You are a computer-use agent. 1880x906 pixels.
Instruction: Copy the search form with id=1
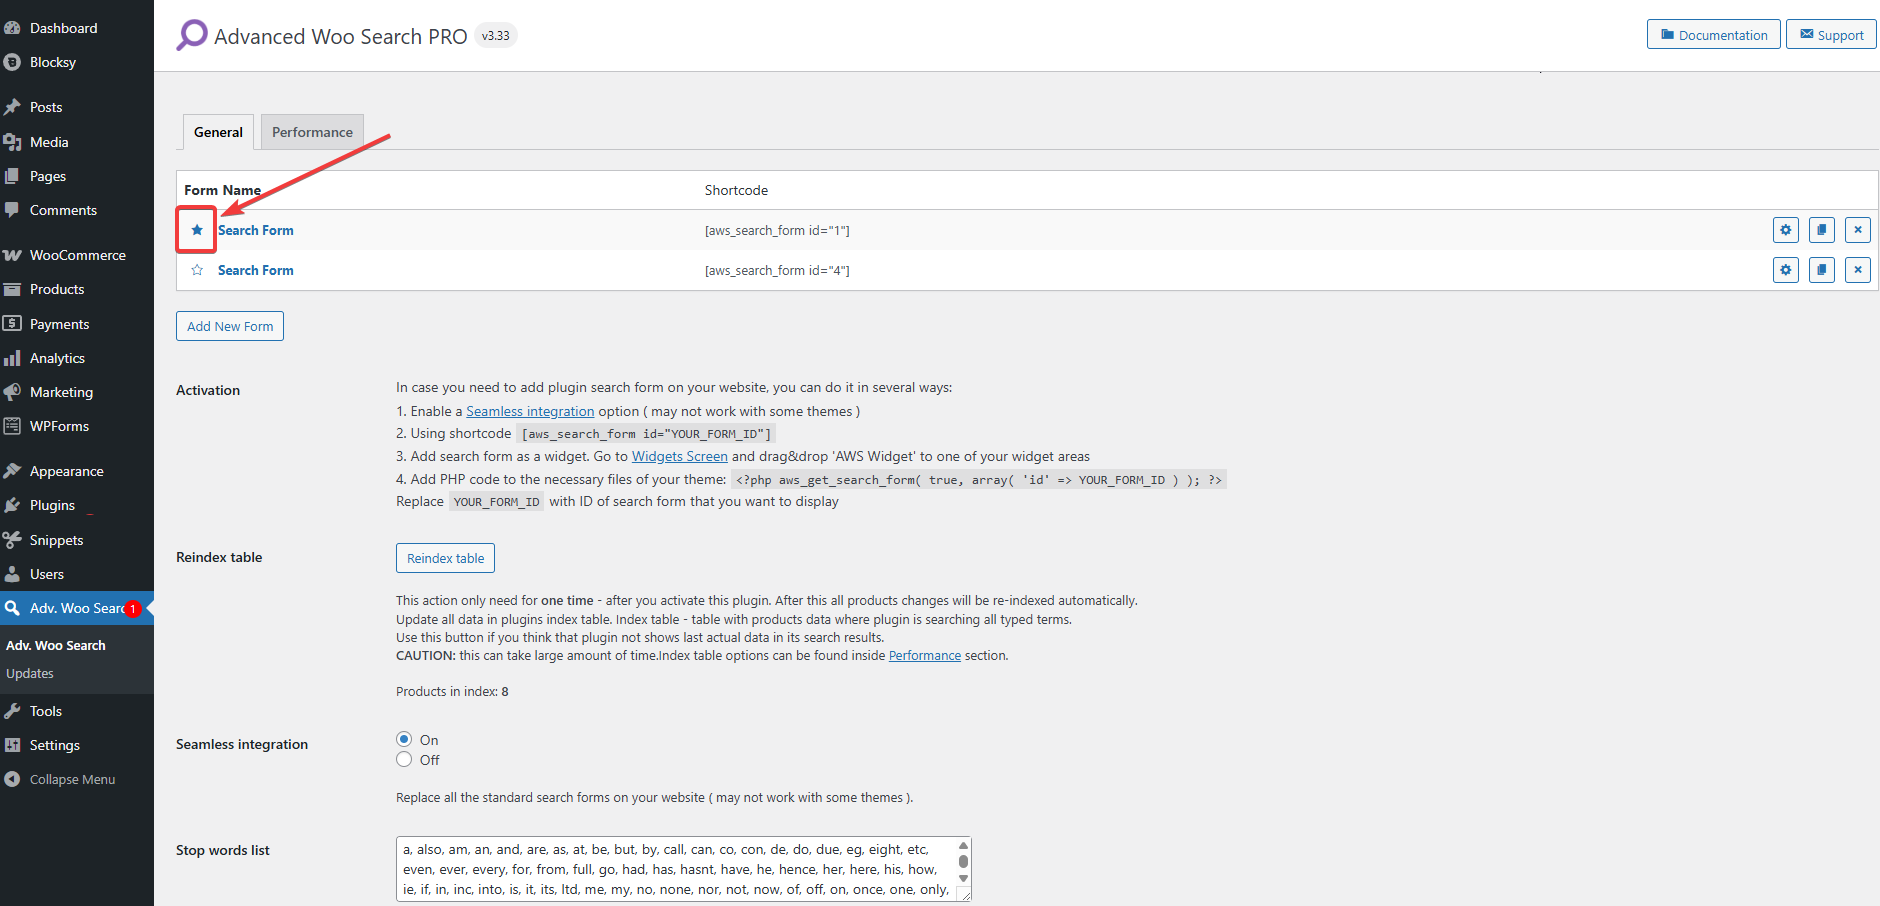pos(1821,230)
